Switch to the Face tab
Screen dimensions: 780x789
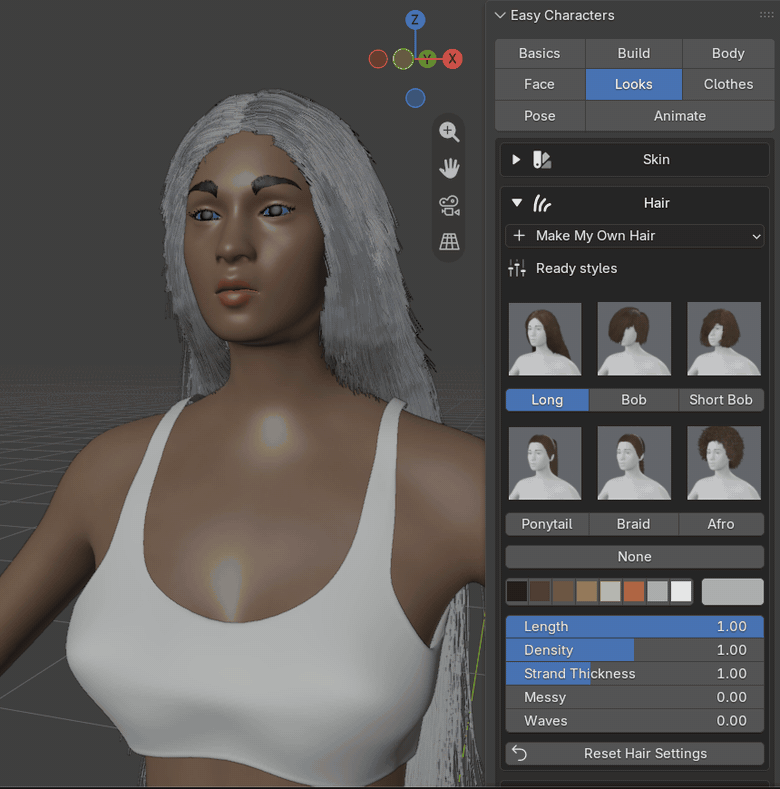(x=539, y=84)
